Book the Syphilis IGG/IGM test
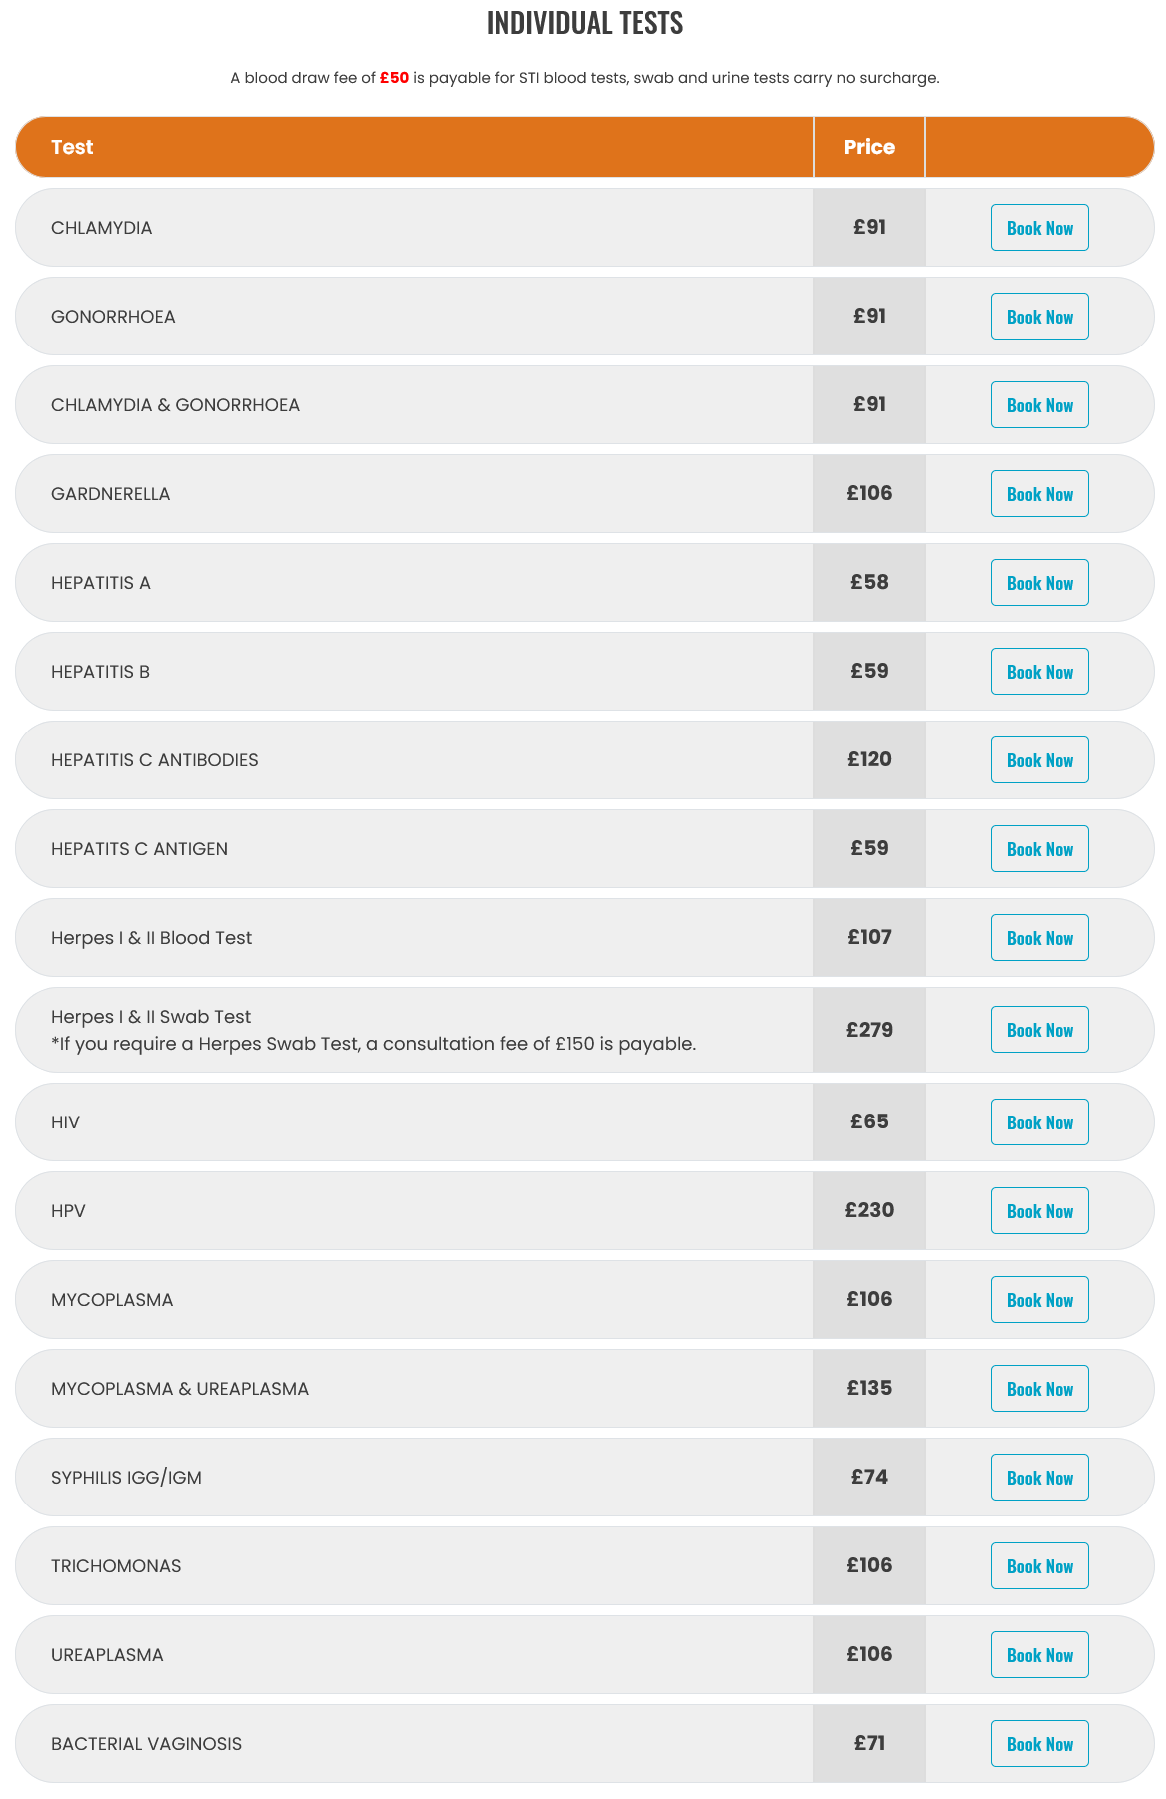 click(1039, 1478)
